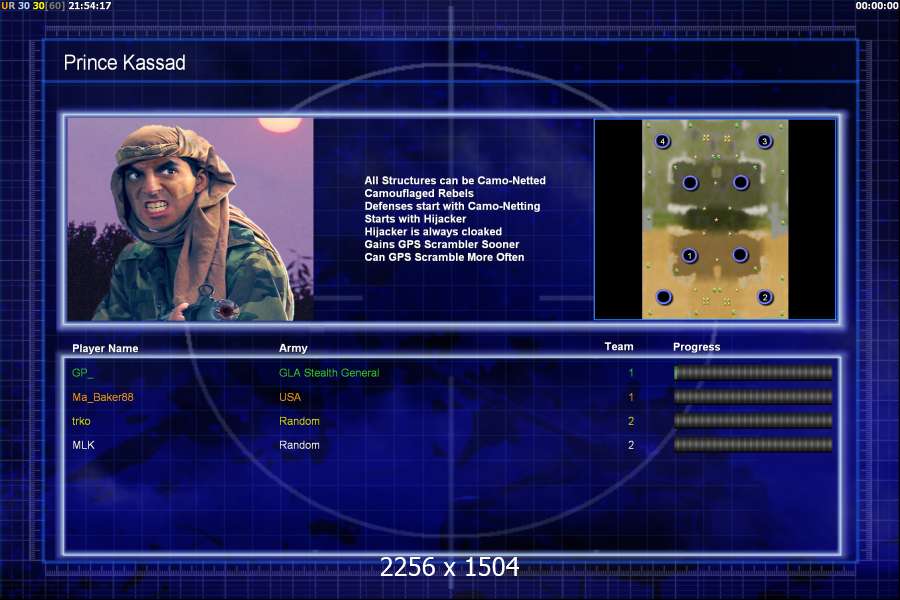Click start position marker 2 on the minimap

[x=764, y=297]
